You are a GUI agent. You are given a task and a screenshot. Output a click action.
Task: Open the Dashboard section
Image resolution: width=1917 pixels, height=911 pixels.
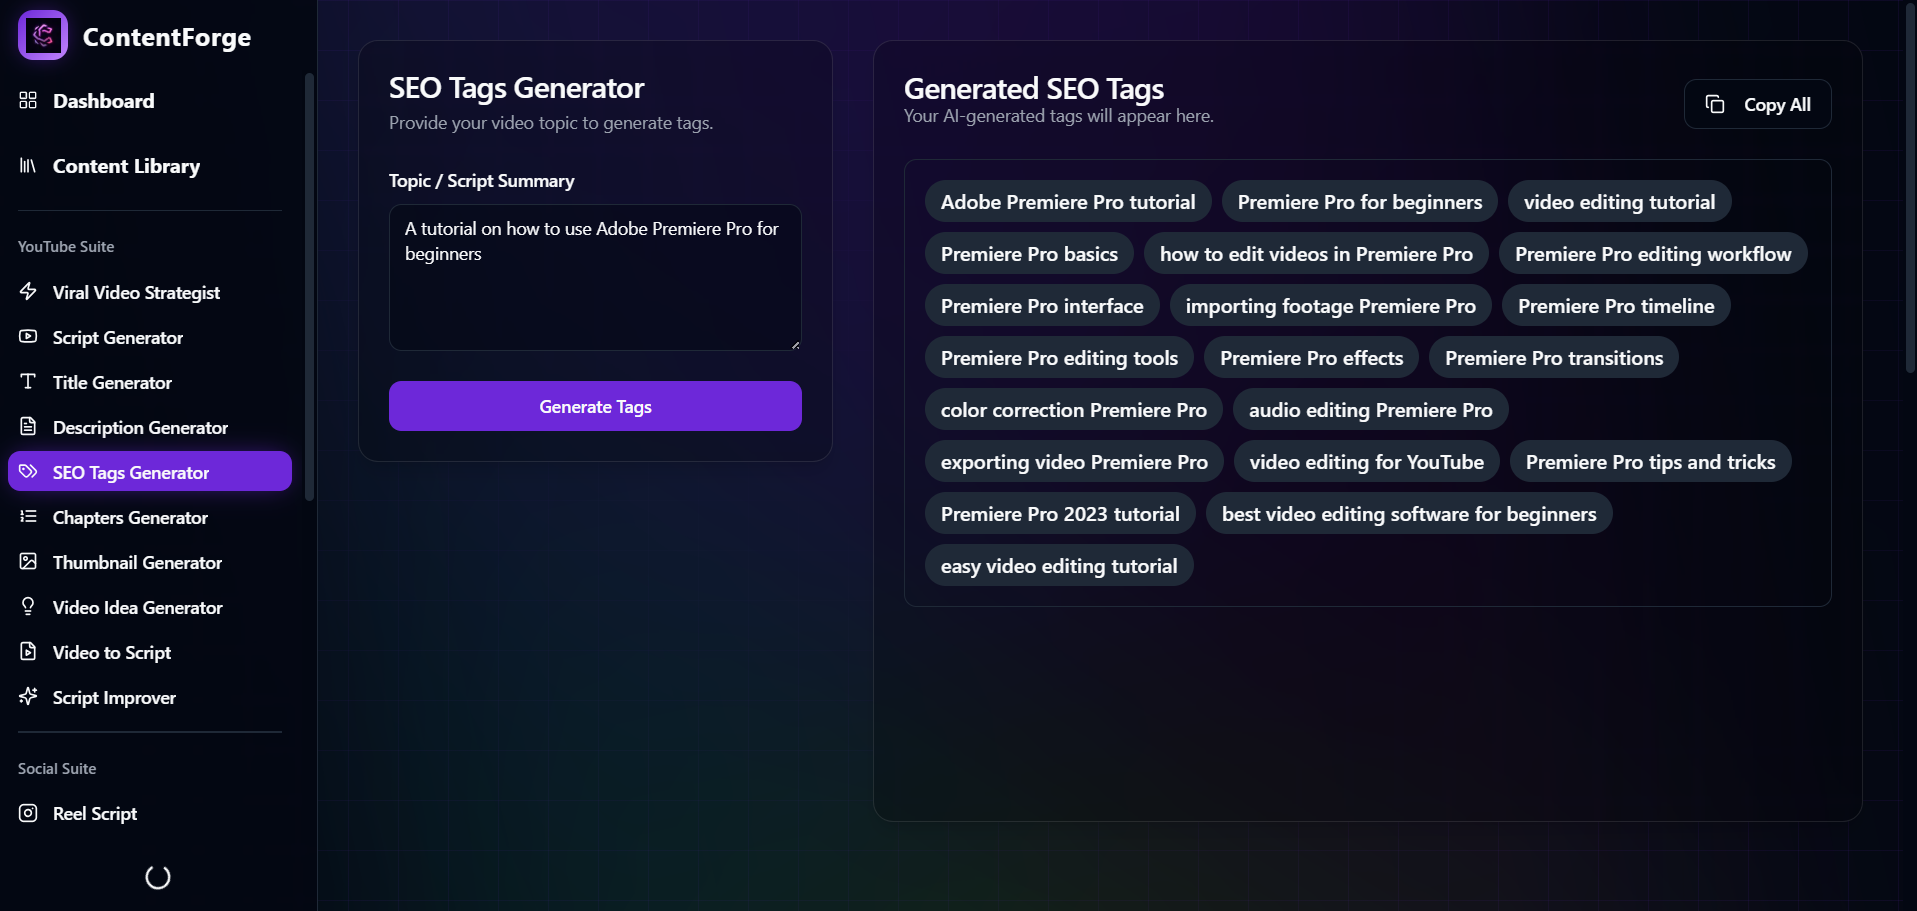pyautogui.click(x=104, y=101)
